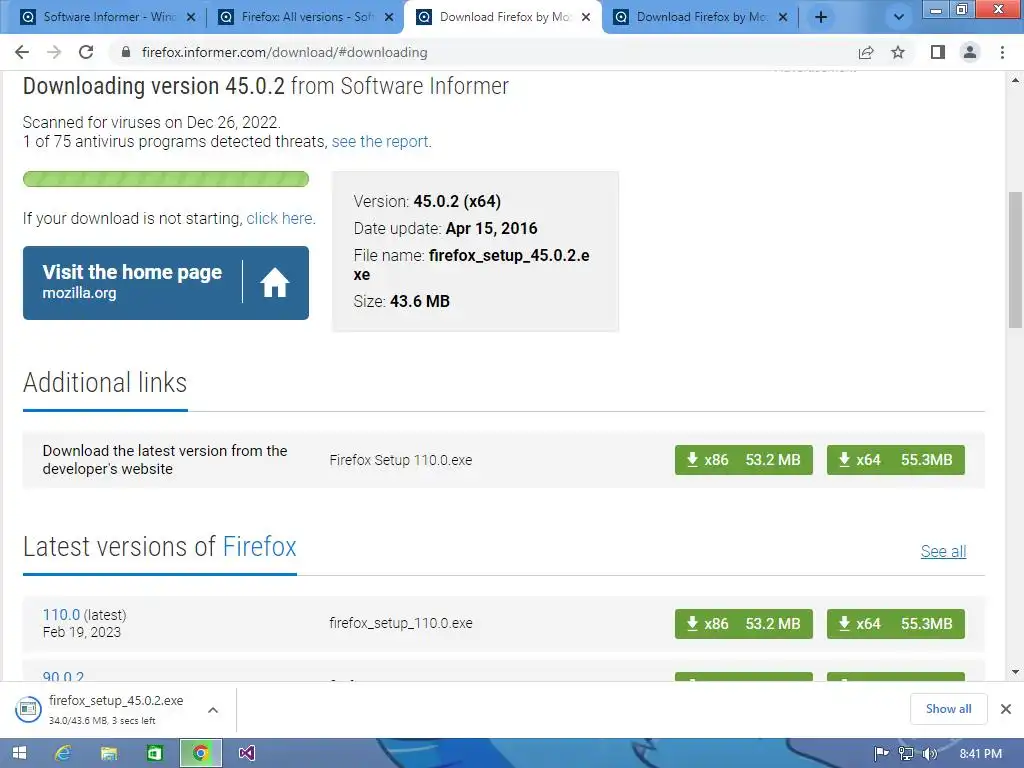Expand download item options chevron
The image size is (1024, 768).
[x=213, y=710]
